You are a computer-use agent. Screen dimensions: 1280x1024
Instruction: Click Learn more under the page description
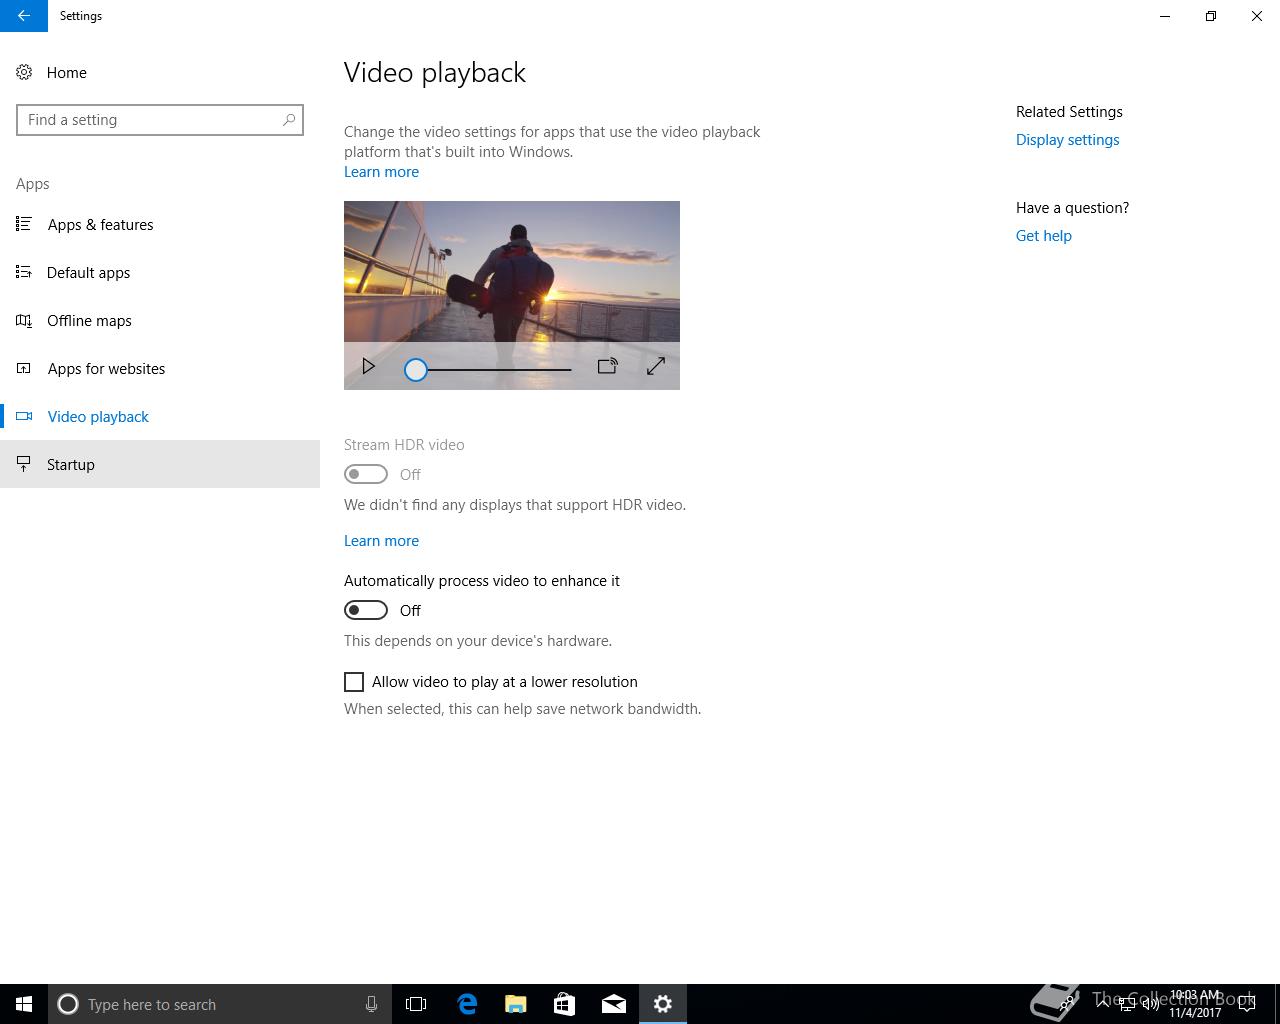[x=381, y=172]
